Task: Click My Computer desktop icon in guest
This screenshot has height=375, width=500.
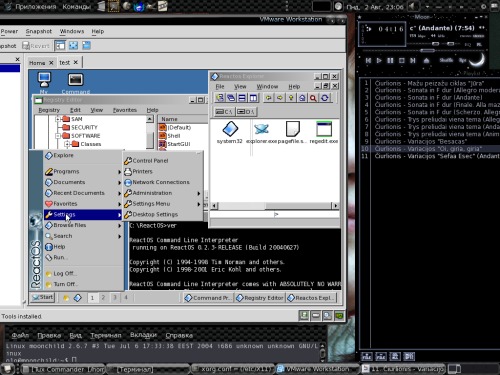Action: coord(44,83)
